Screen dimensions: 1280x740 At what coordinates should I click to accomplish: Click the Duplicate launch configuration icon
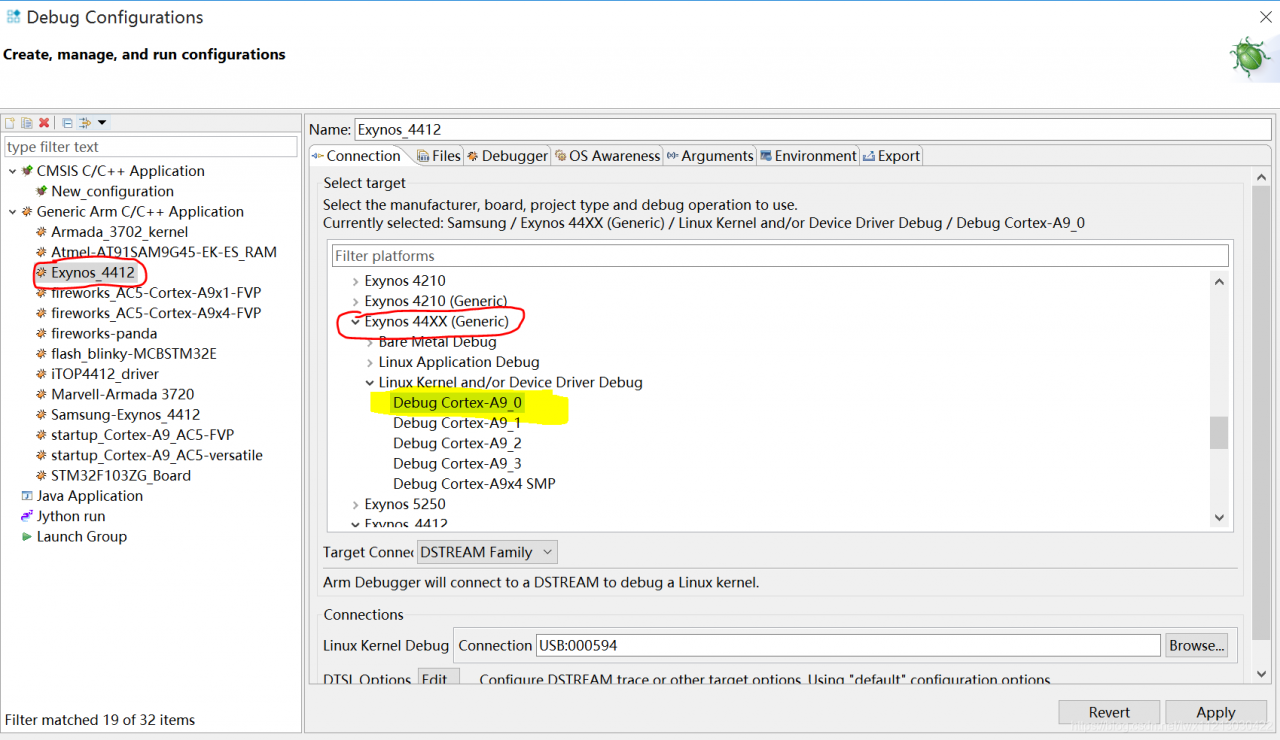click(27, 123)
